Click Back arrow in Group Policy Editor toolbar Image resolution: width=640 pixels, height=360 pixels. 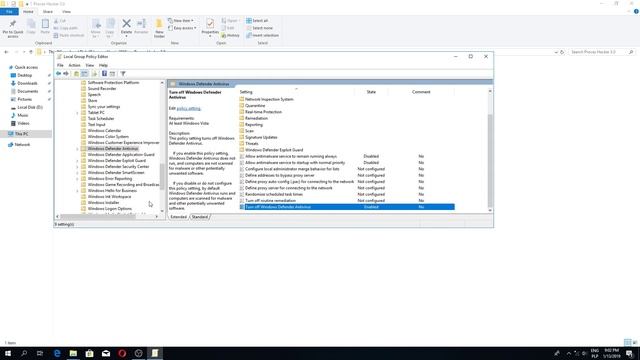click(x=58, y=73)
